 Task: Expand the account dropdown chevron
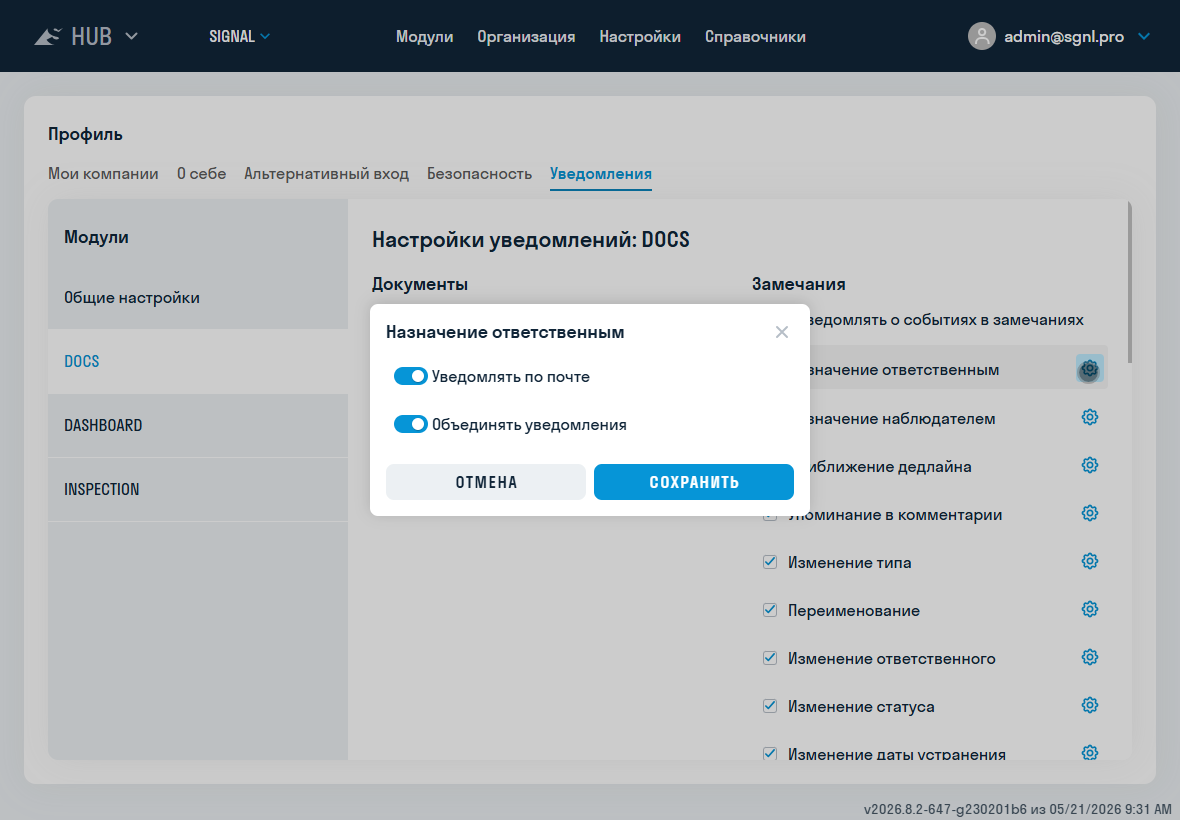(x=1144, y=36)
